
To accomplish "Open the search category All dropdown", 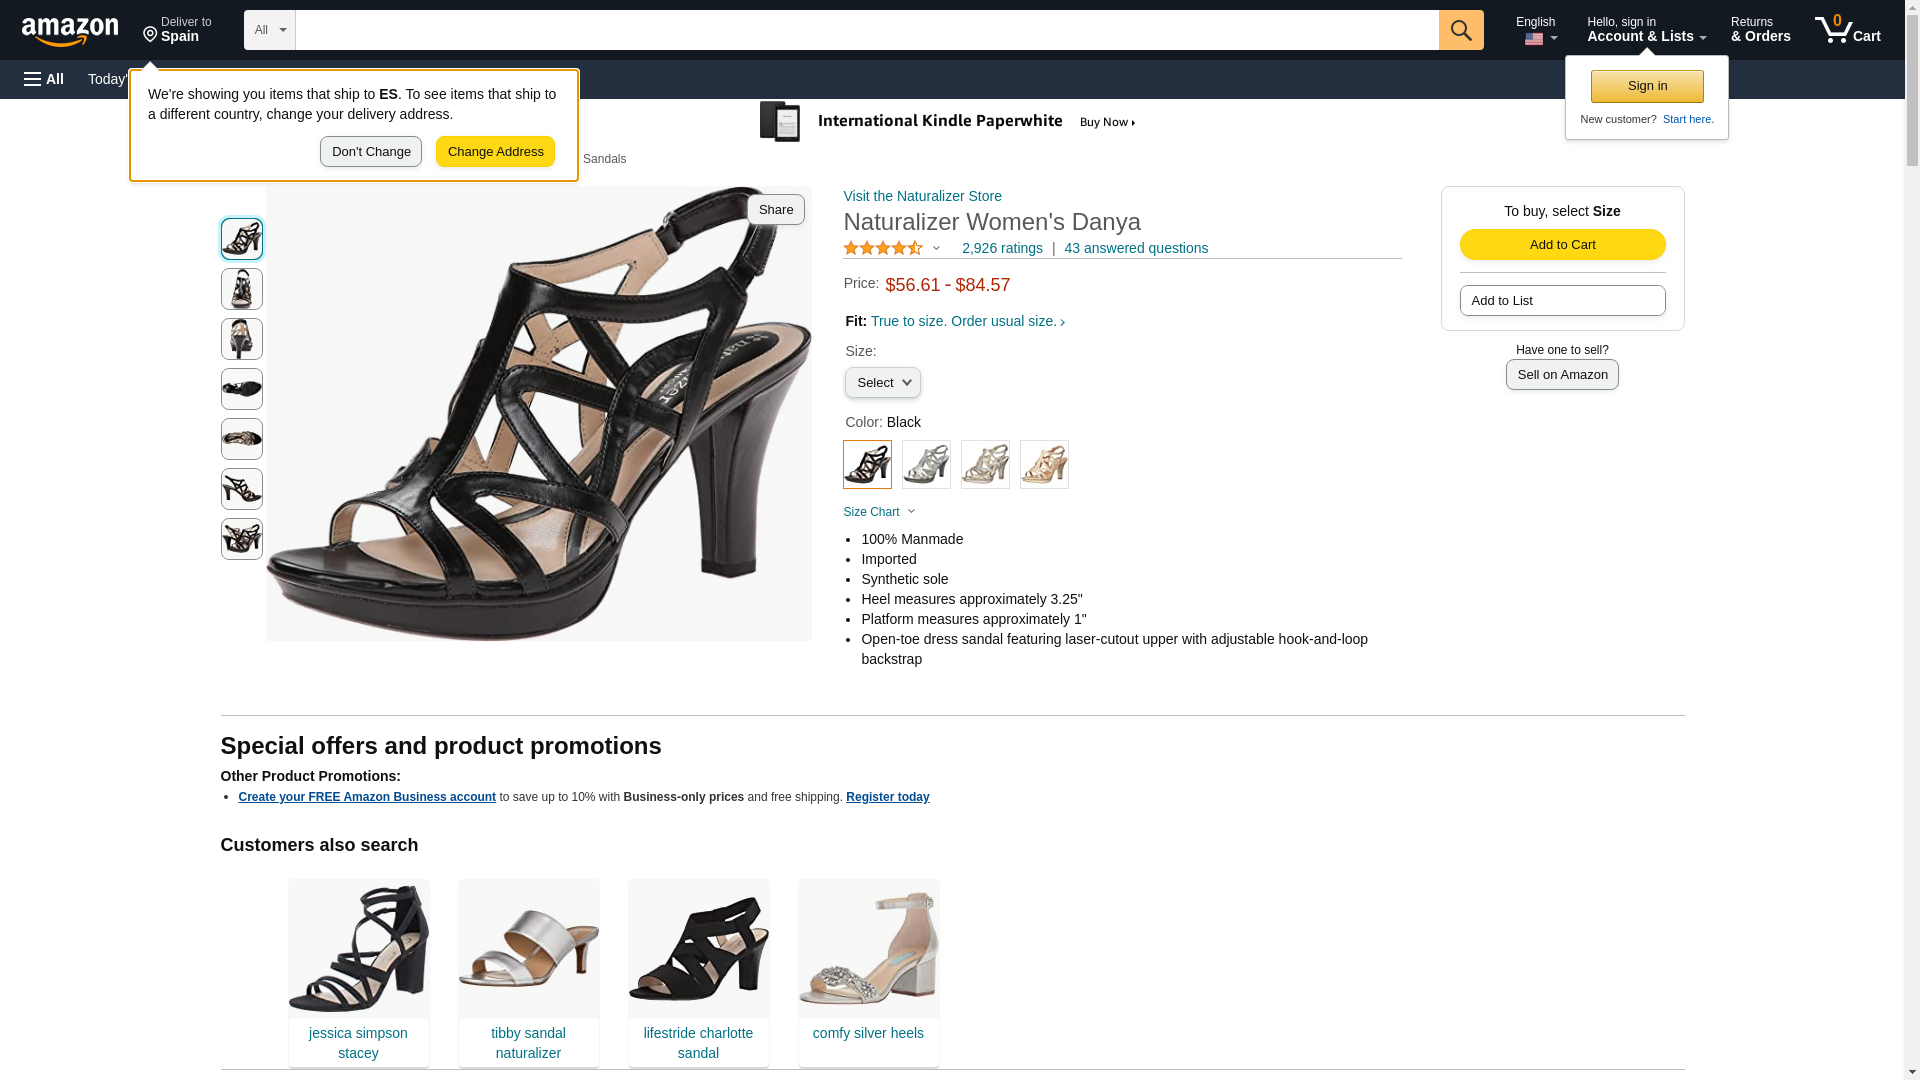I will [x=269, y=30].
